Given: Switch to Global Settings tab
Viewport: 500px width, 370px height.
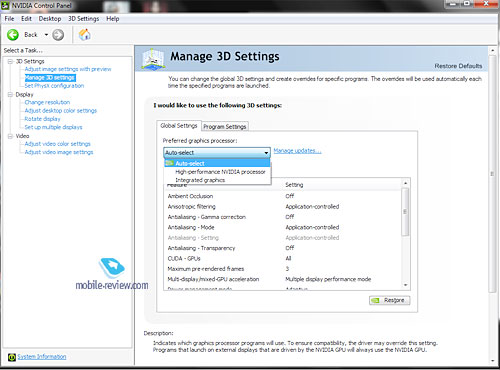Looking at the screenshot, I should pyautogui.click(x=179, y=126).
